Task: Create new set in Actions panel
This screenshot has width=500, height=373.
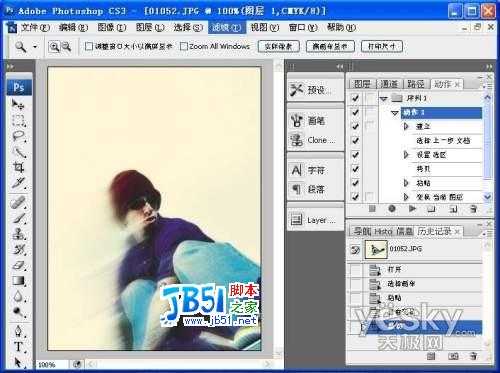Action: pyautogui.click(x=432, y=209)
